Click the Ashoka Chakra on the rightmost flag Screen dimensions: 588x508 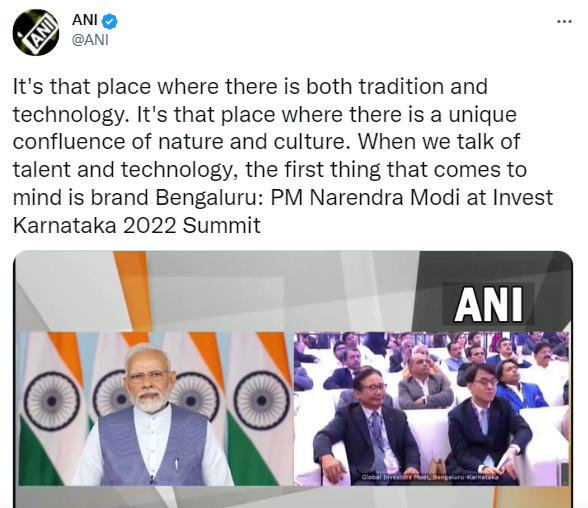tap(262, 402)
